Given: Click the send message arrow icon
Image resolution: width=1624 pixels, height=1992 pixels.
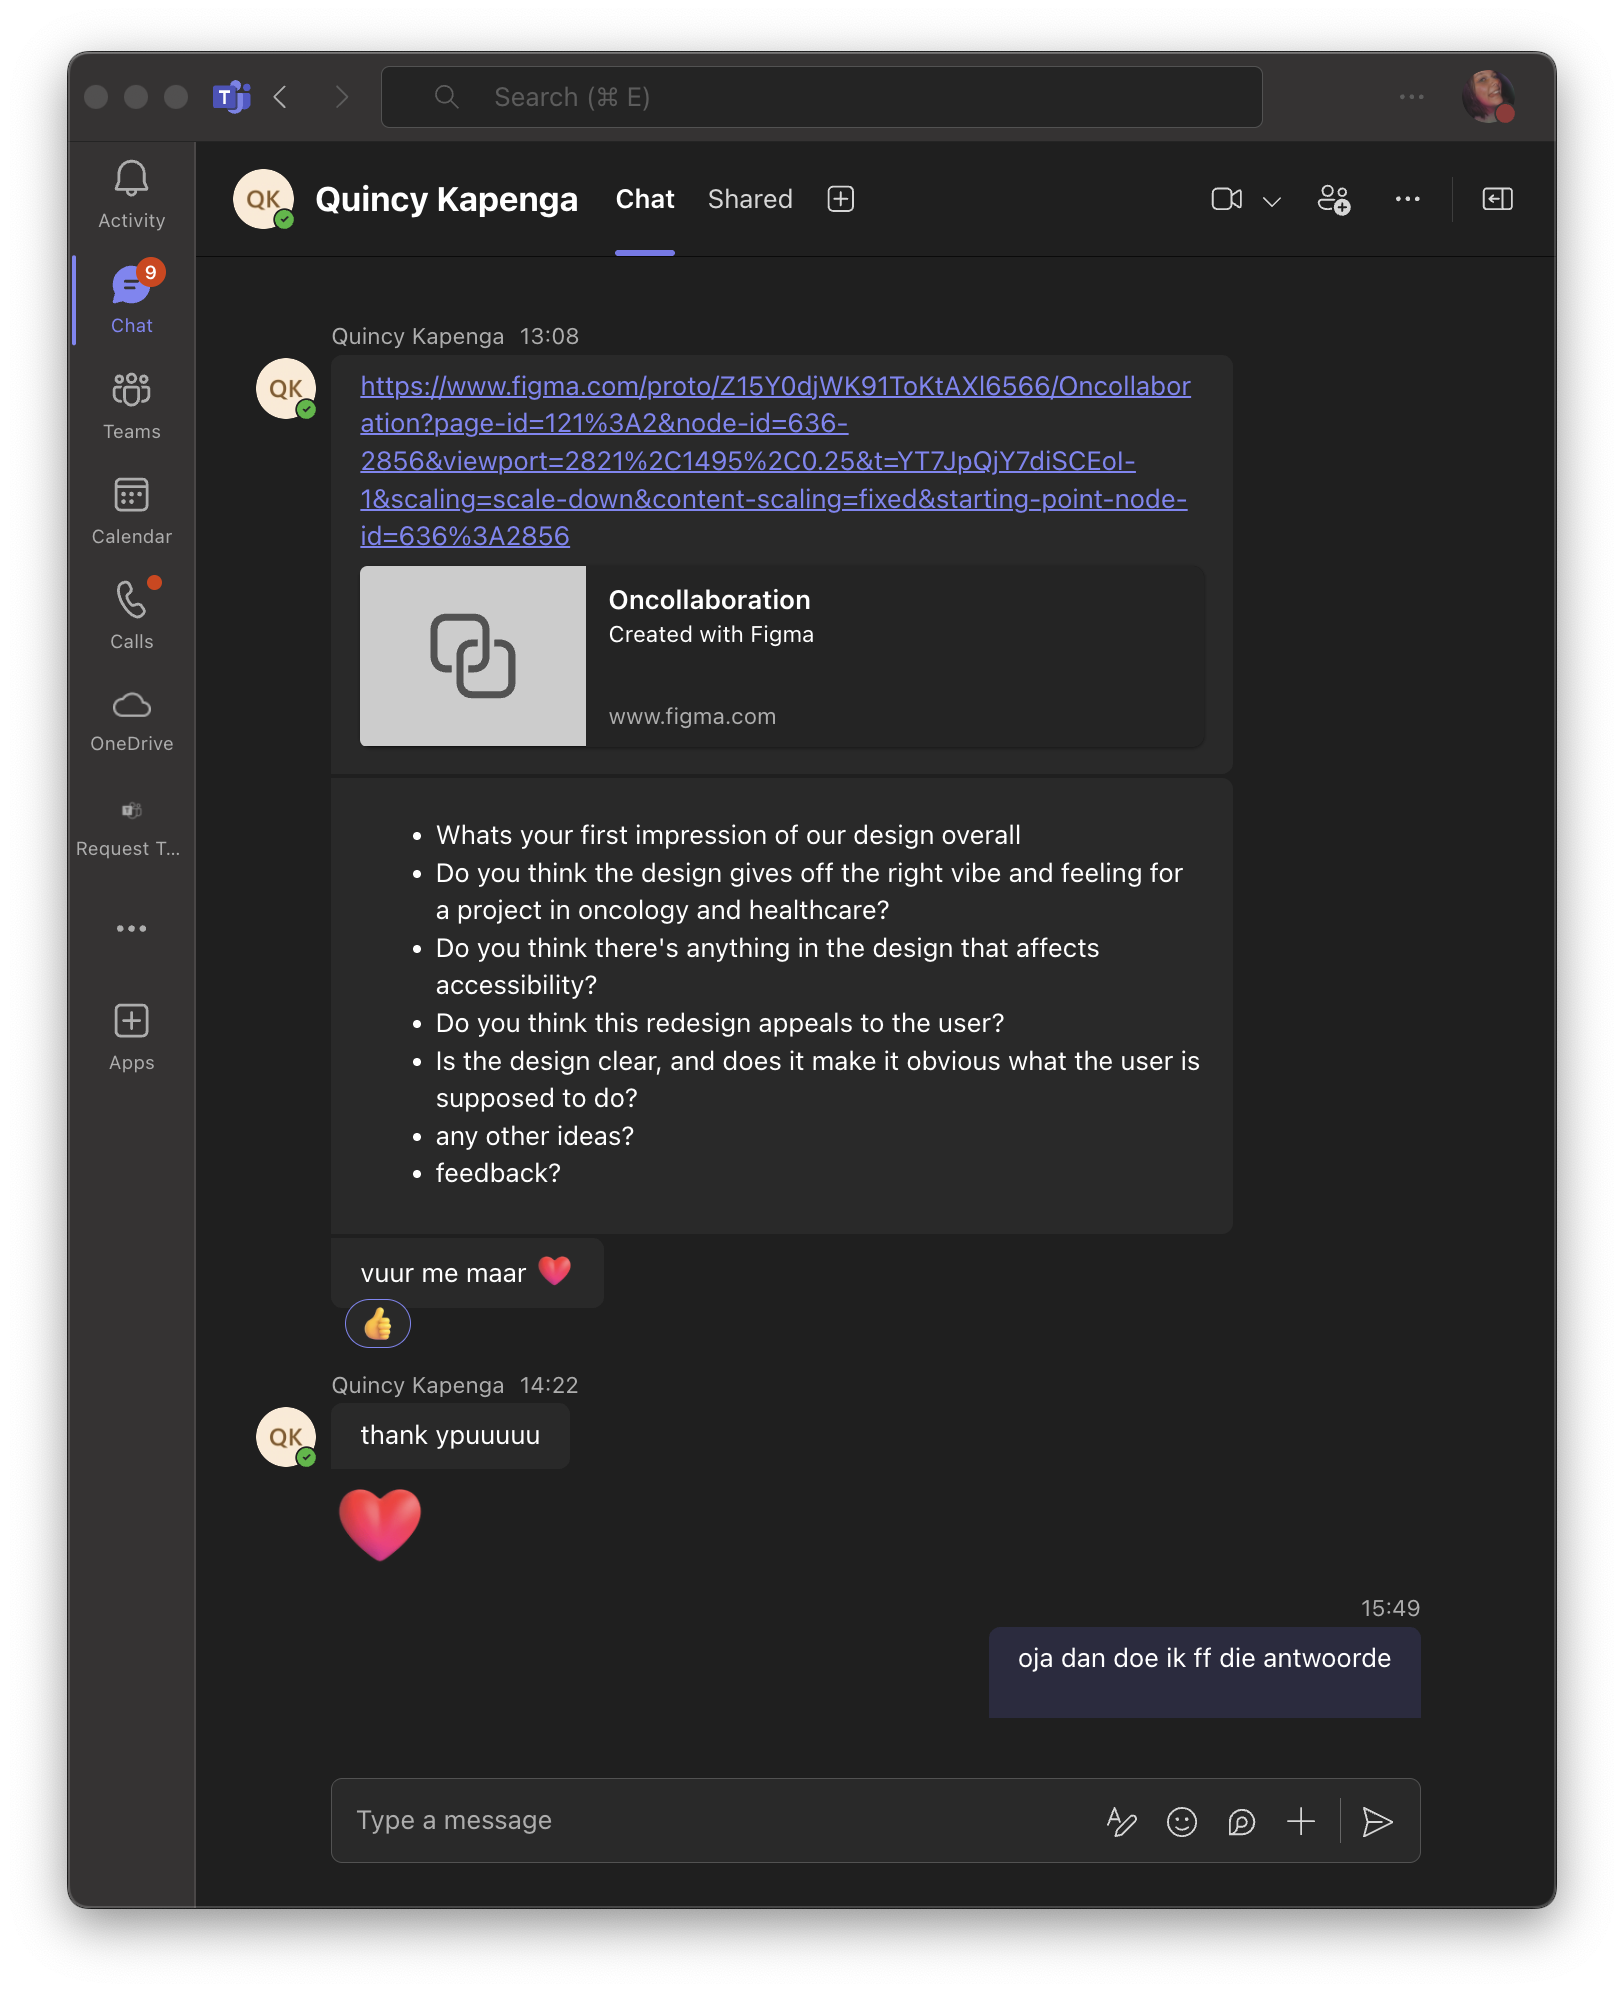Looking at the screenshot, I should click(1377, 1821).
